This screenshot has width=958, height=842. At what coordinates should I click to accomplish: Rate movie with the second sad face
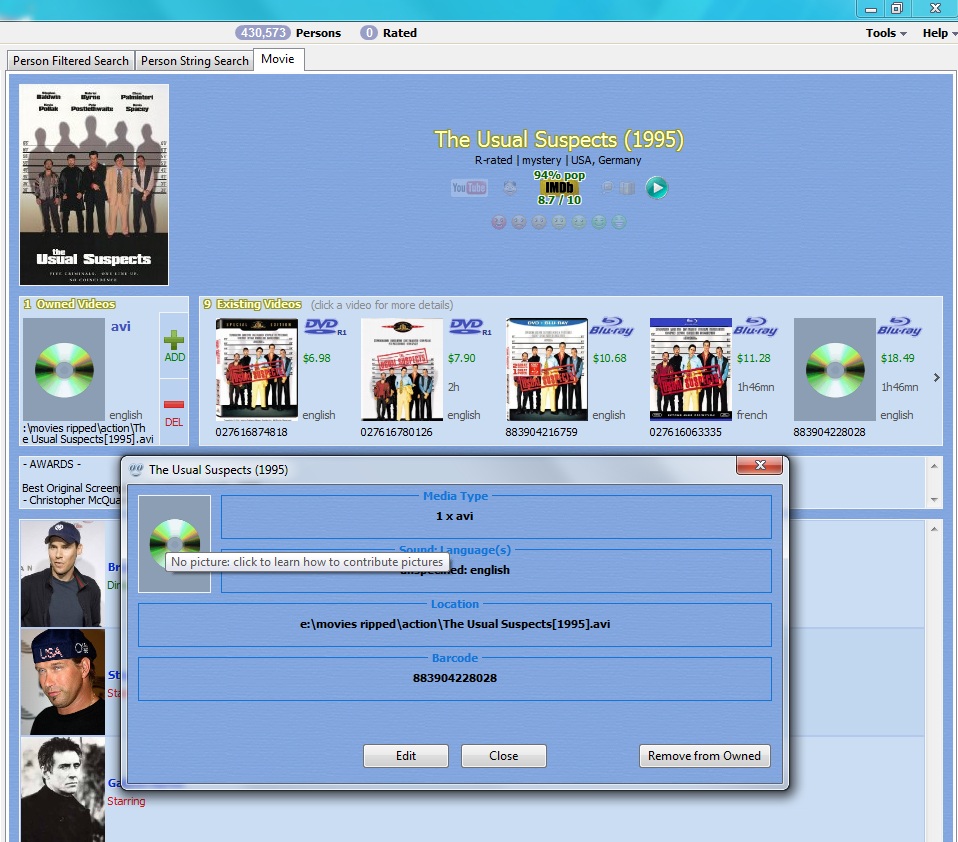tap(519, 222)
